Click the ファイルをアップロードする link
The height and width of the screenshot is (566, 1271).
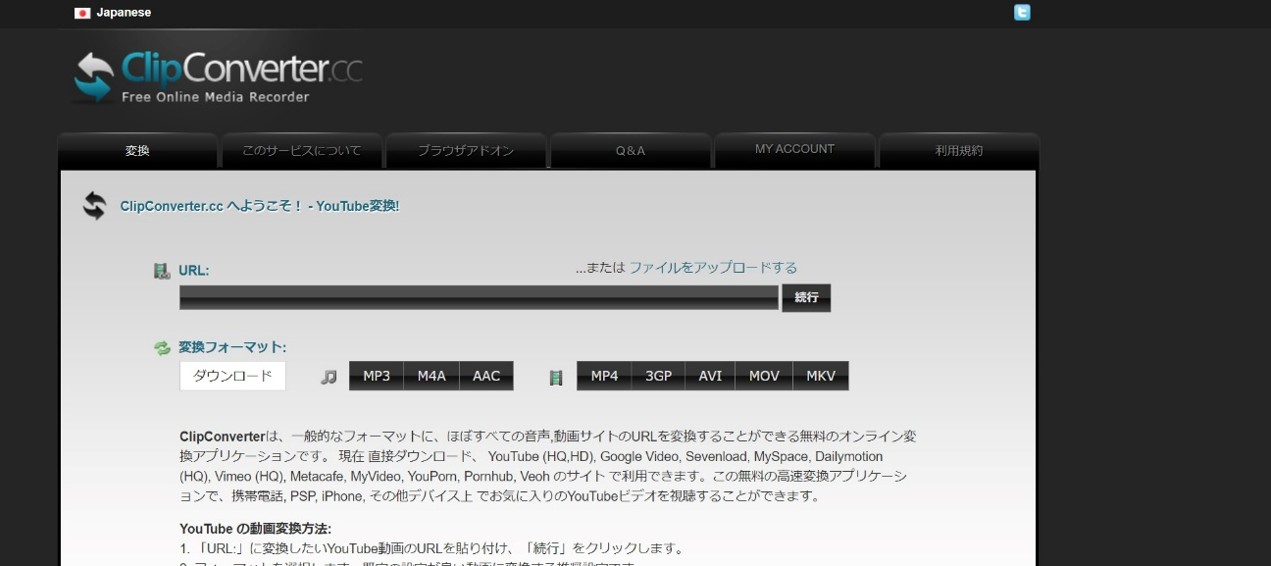click(713, 268)
